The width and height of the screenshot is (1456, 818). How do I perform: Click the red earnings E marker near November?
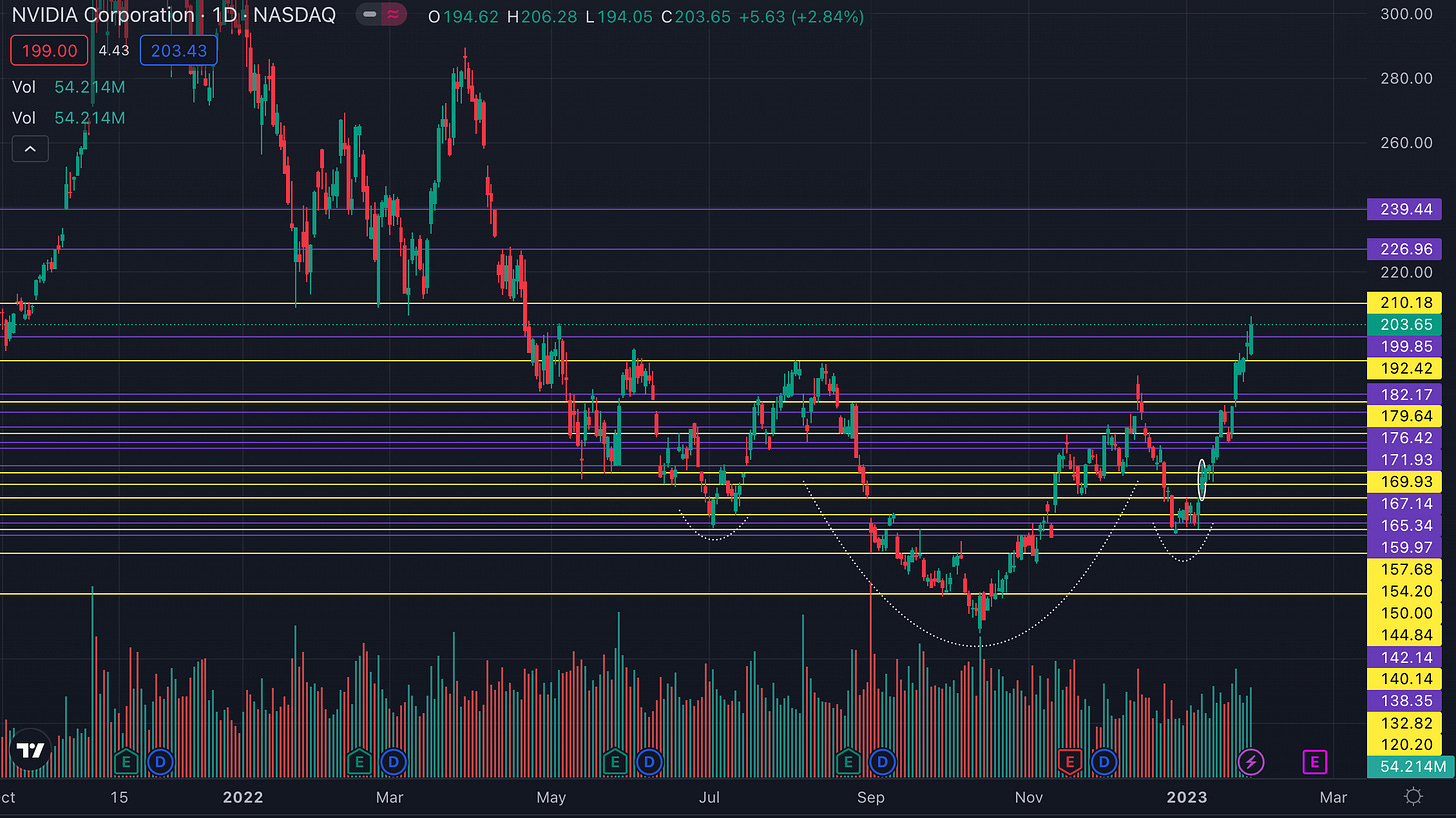[x=1069, y=762]
